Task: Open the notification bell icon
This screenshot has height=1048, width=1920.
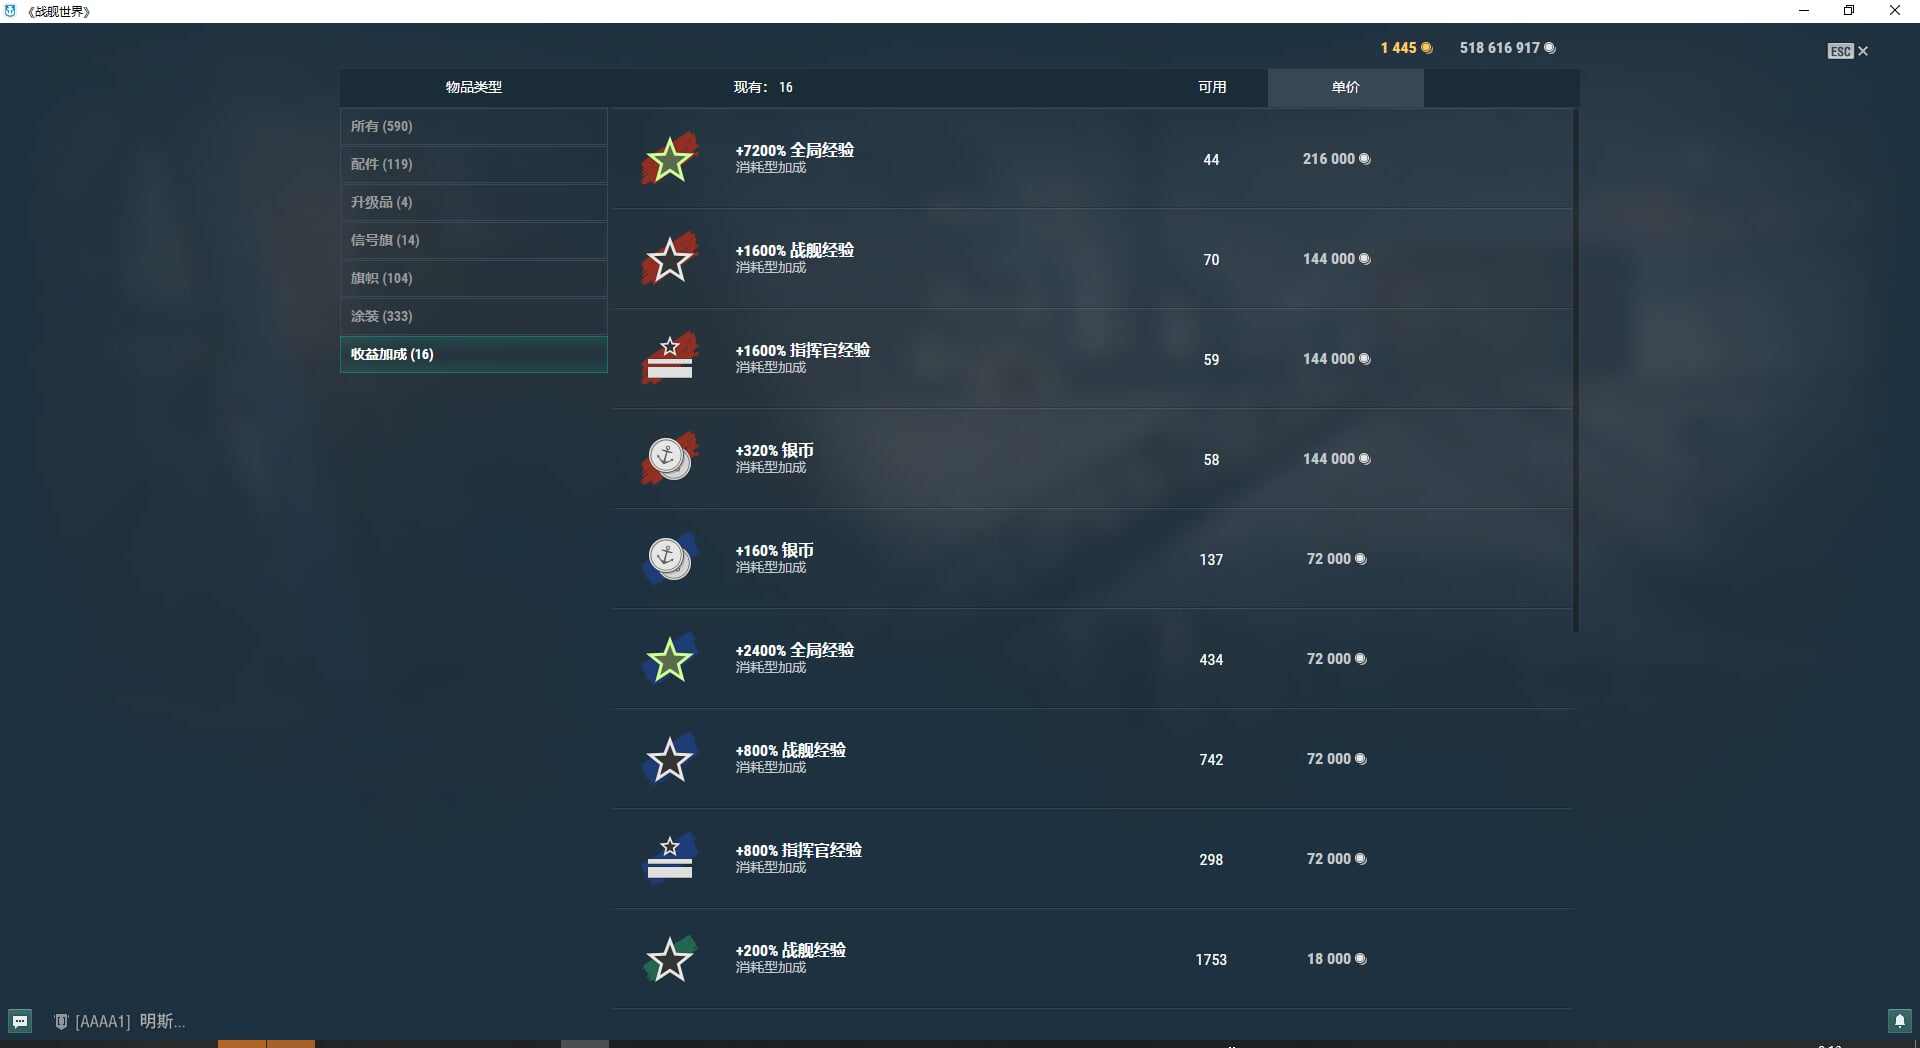Action: click(1900, 1021)
